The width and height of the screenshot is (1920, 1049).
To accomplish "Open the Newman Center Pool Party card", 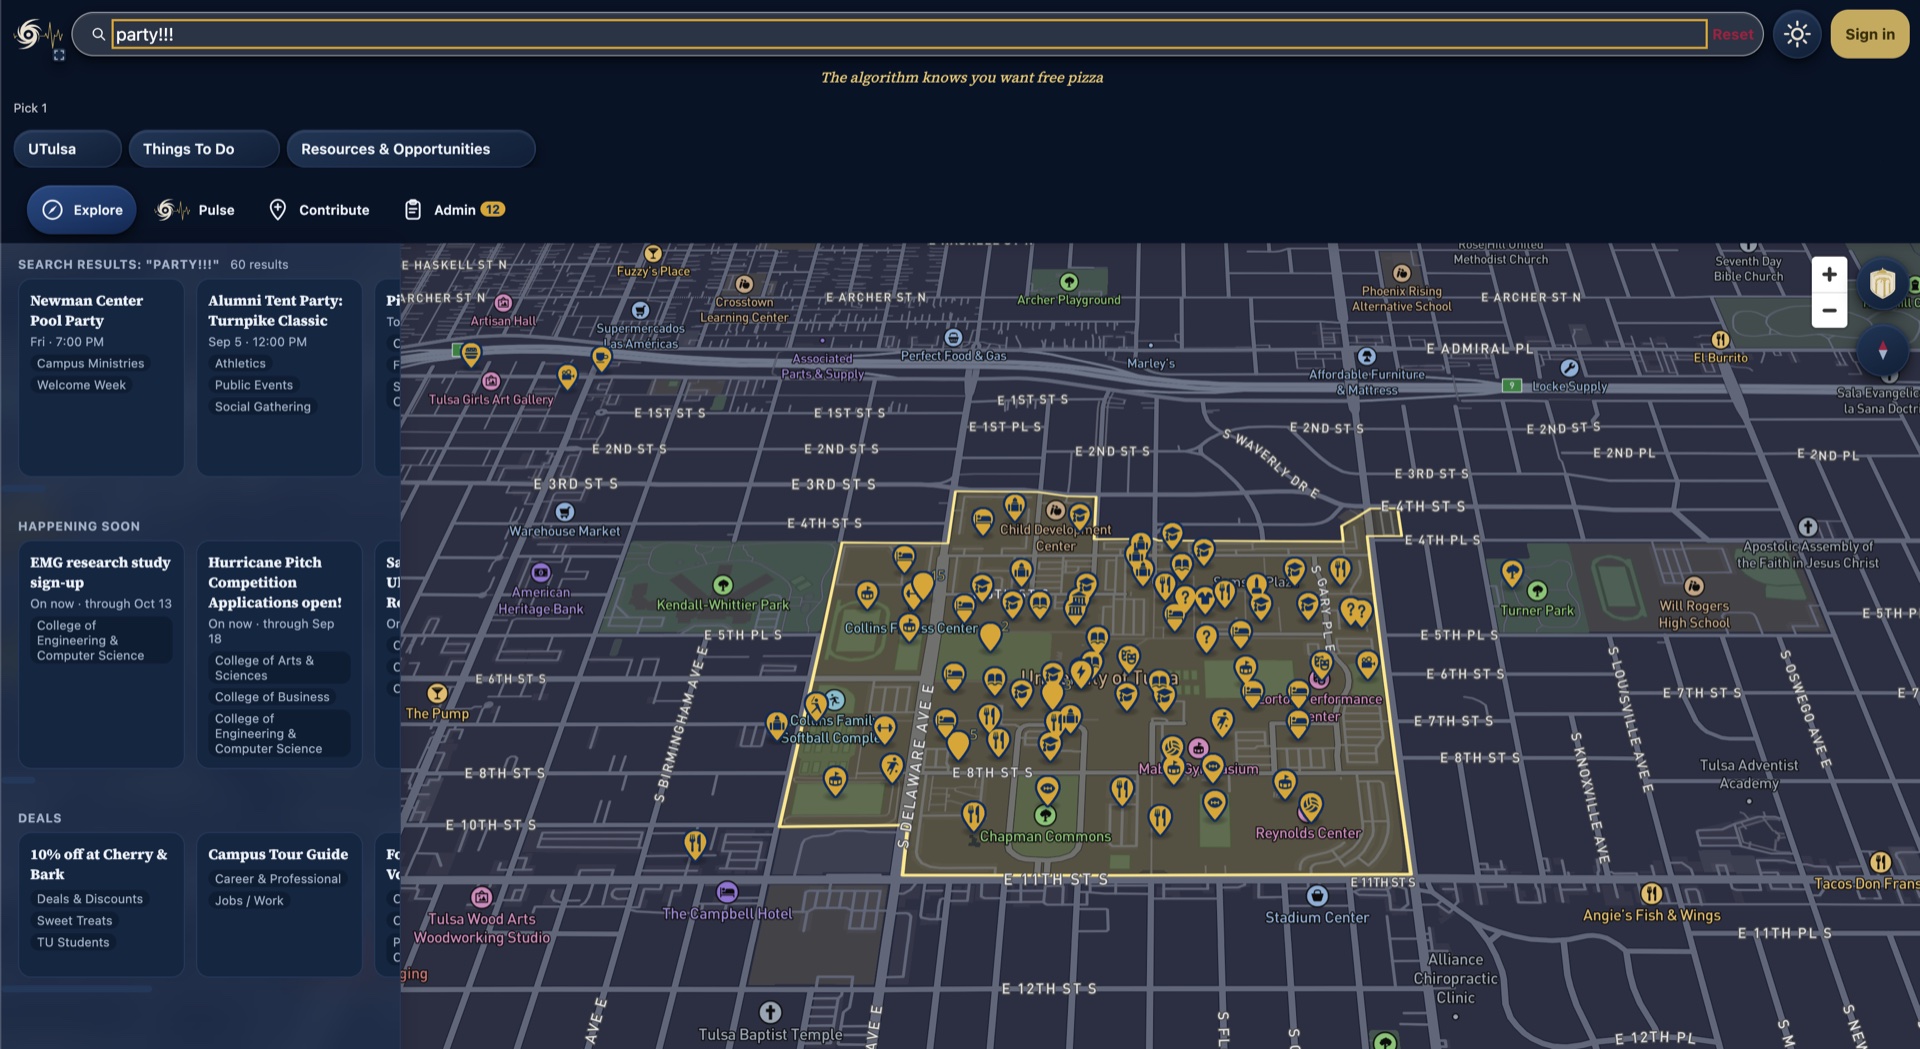I will click(x=101, y=377).
